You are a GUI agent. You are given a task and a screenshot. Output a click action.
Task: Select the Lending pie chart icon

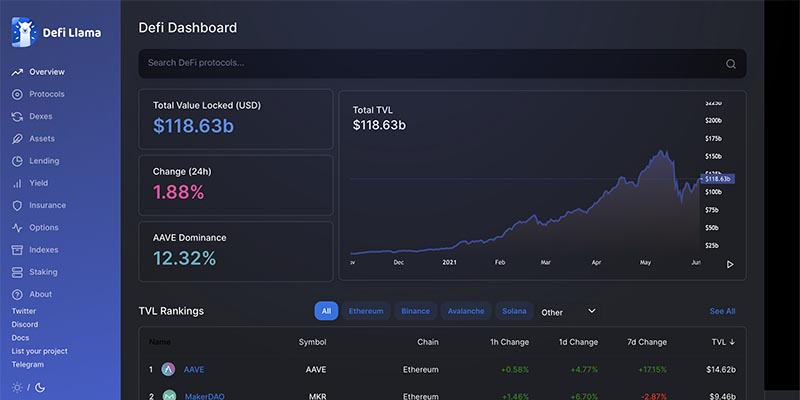point(17,161)
